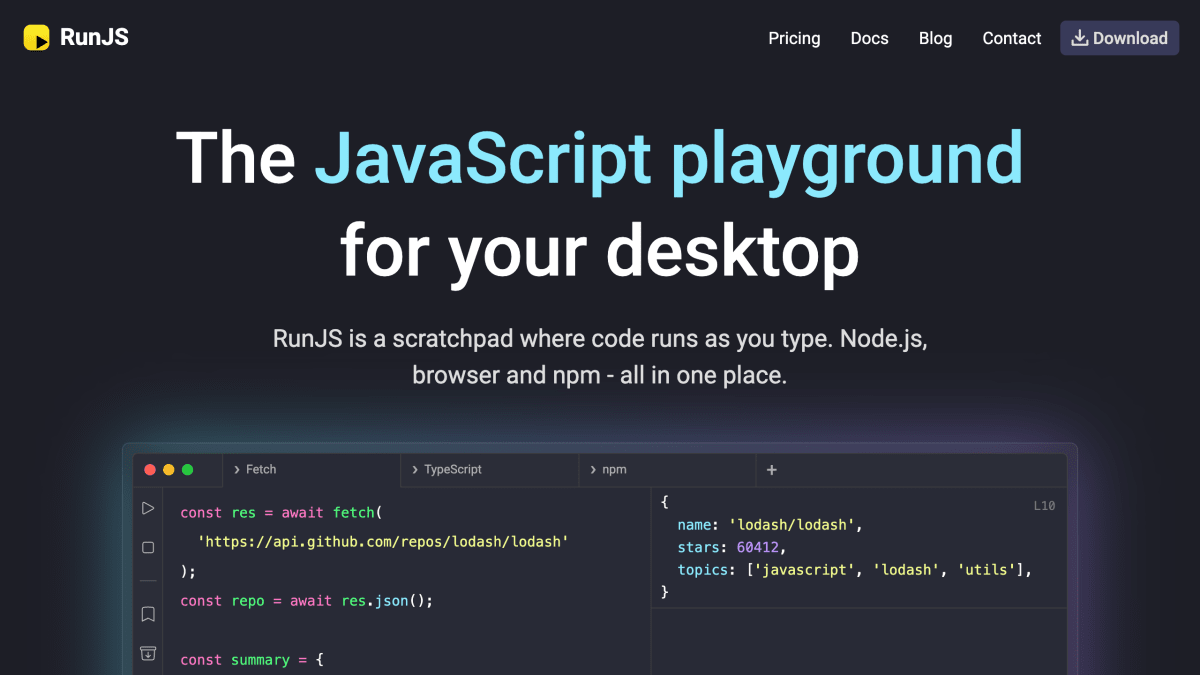Click the name 'lodash/lodash' output line
Screen dimensions: 1200x675
pyautogui.click(x=769, y=524)
